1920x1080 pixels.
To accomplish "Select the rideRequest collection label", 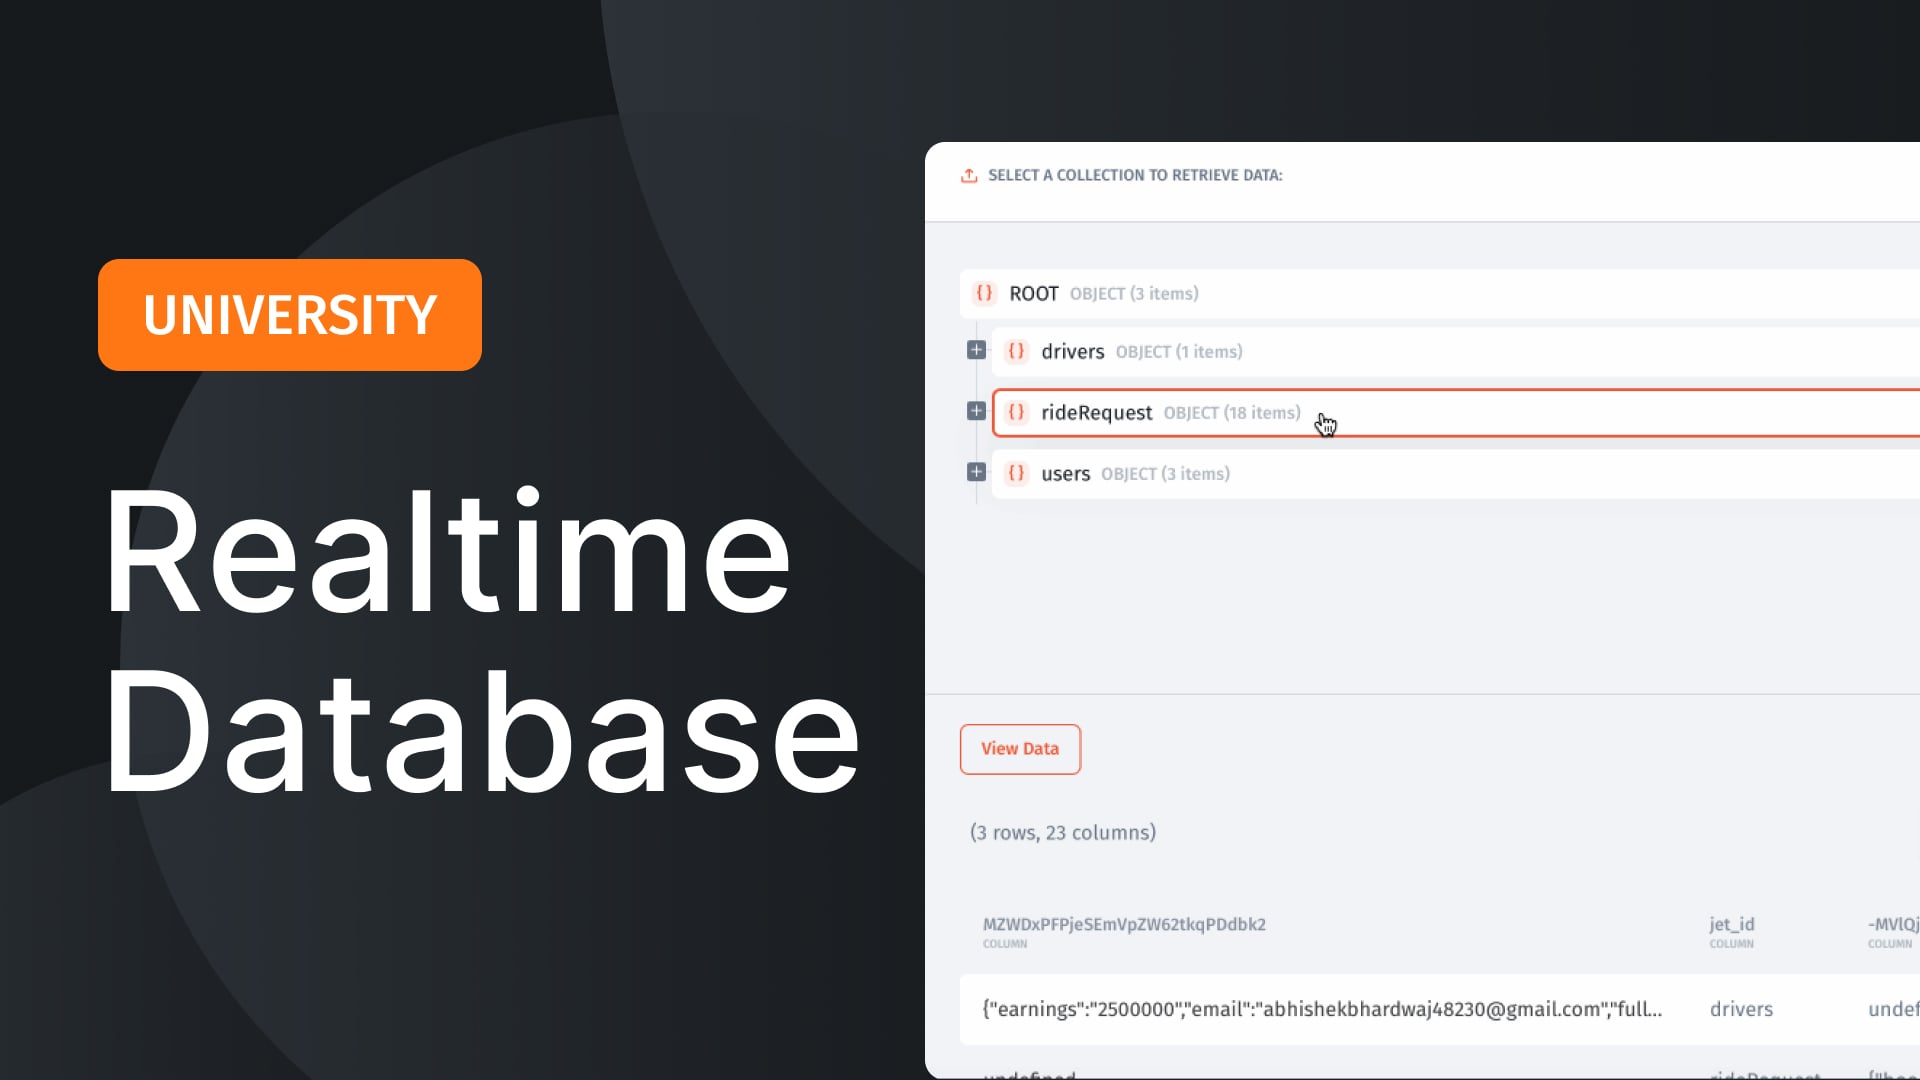I will [1096, 413].
